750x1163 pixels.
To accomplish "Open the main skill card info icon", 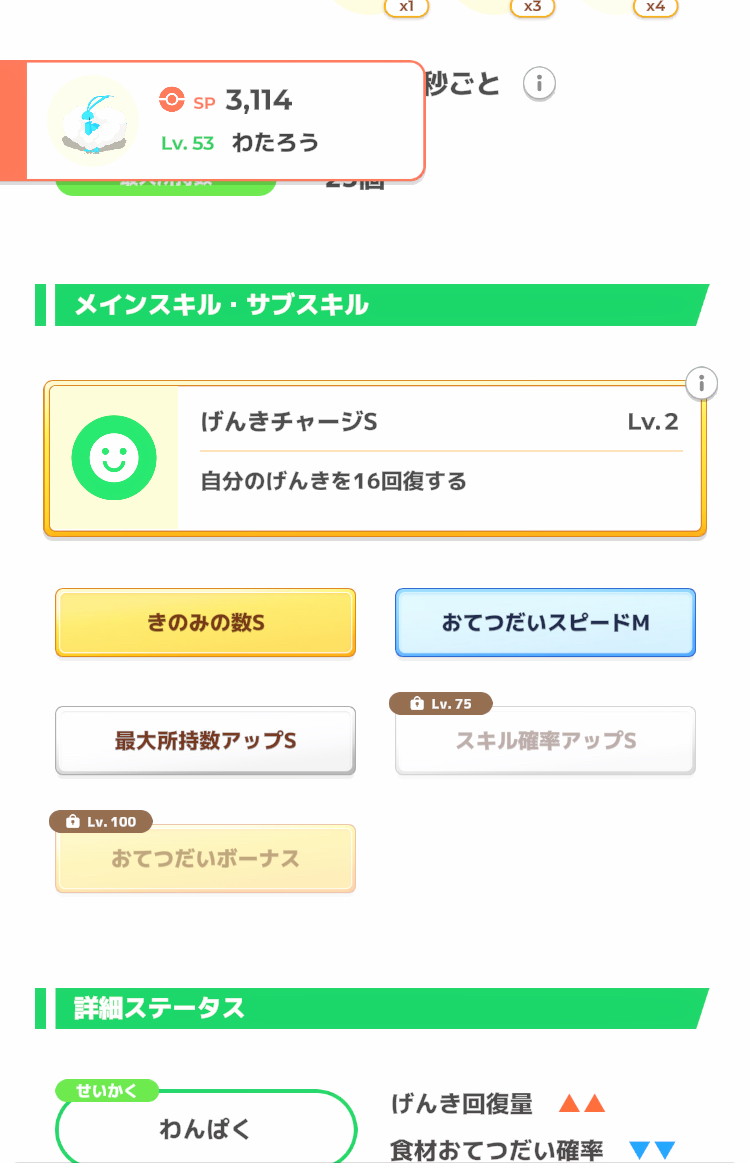I will click(702, 383).
